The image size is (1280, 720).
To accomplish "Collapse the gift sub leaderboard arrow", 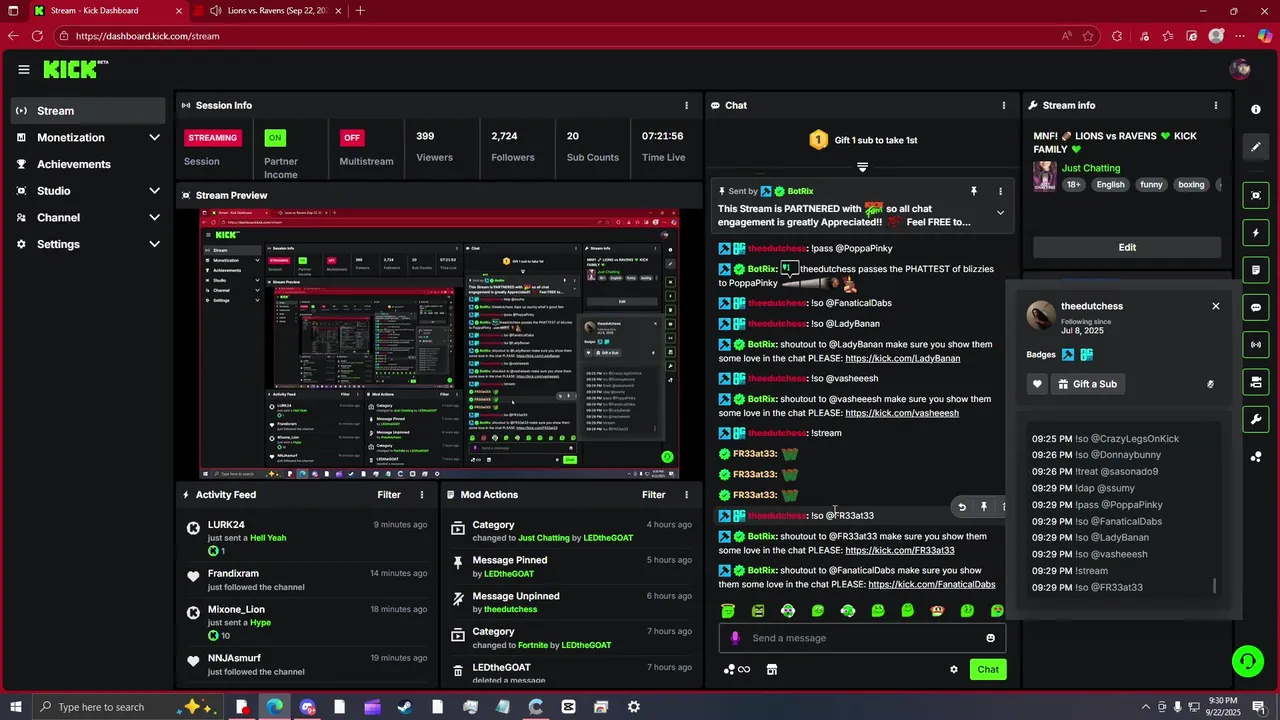I will tap(862, 167).
